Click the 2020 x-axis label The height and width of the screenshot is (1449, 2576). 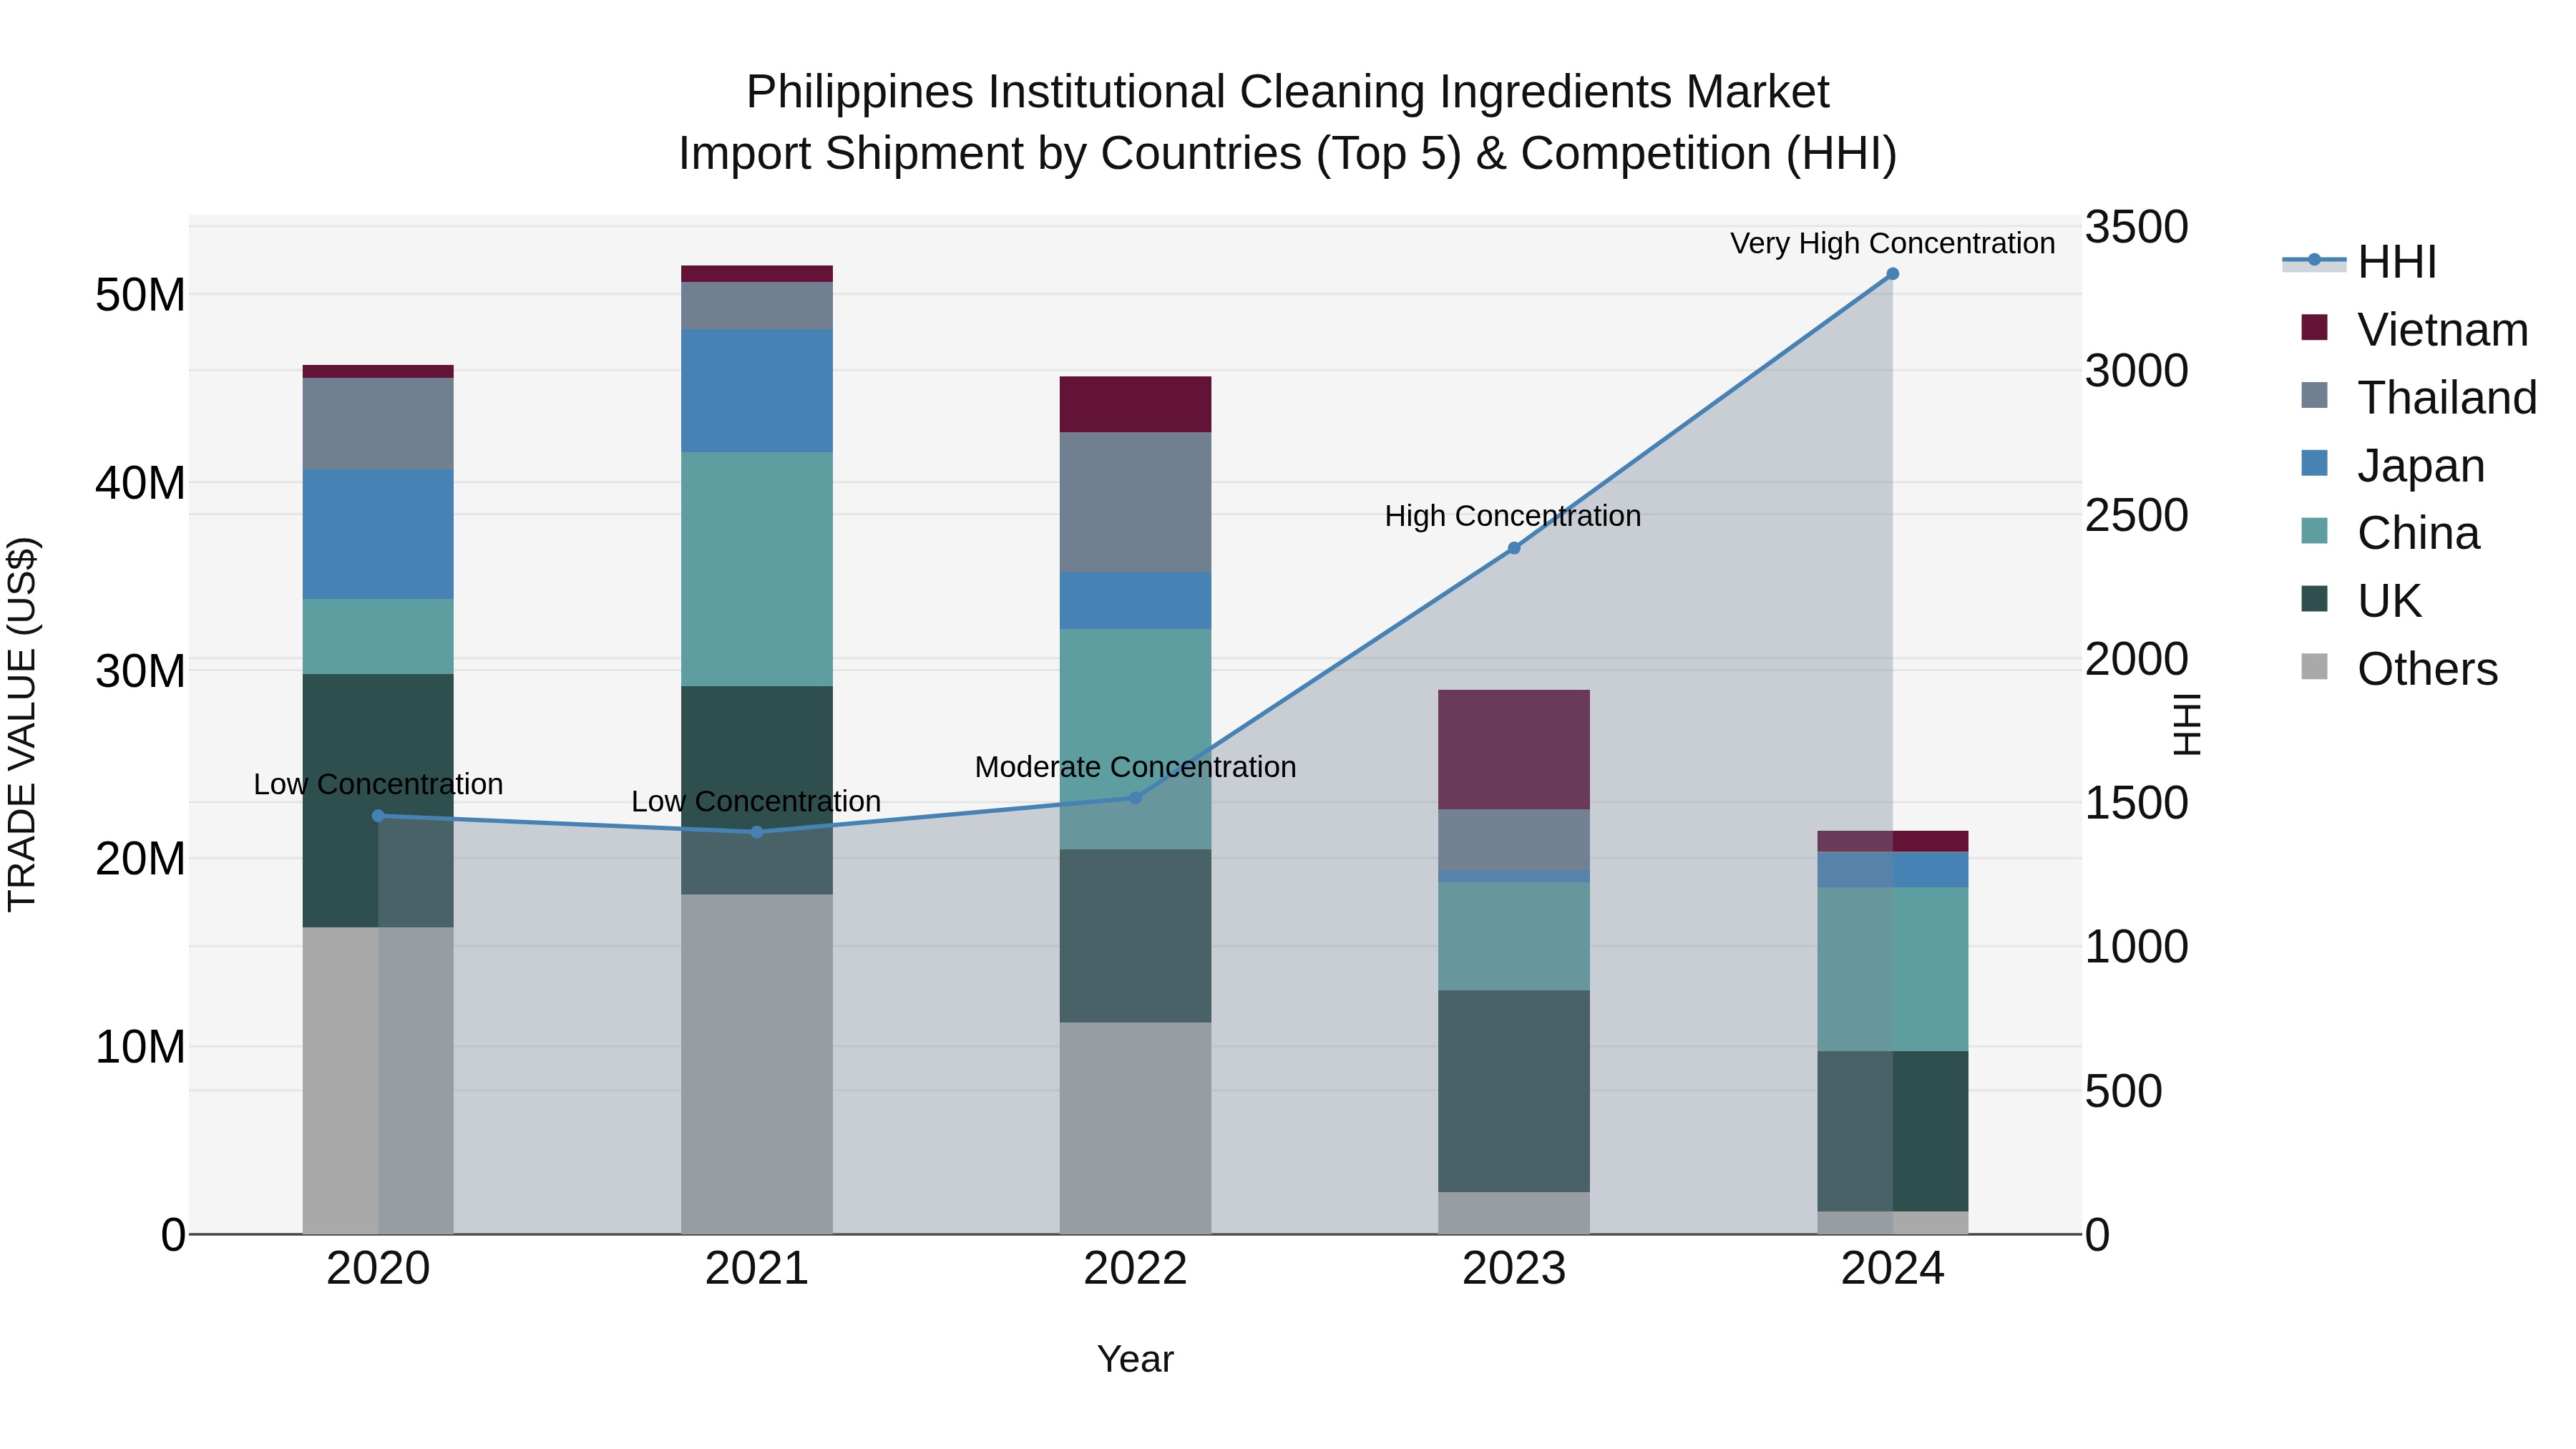pos(378,1270)
